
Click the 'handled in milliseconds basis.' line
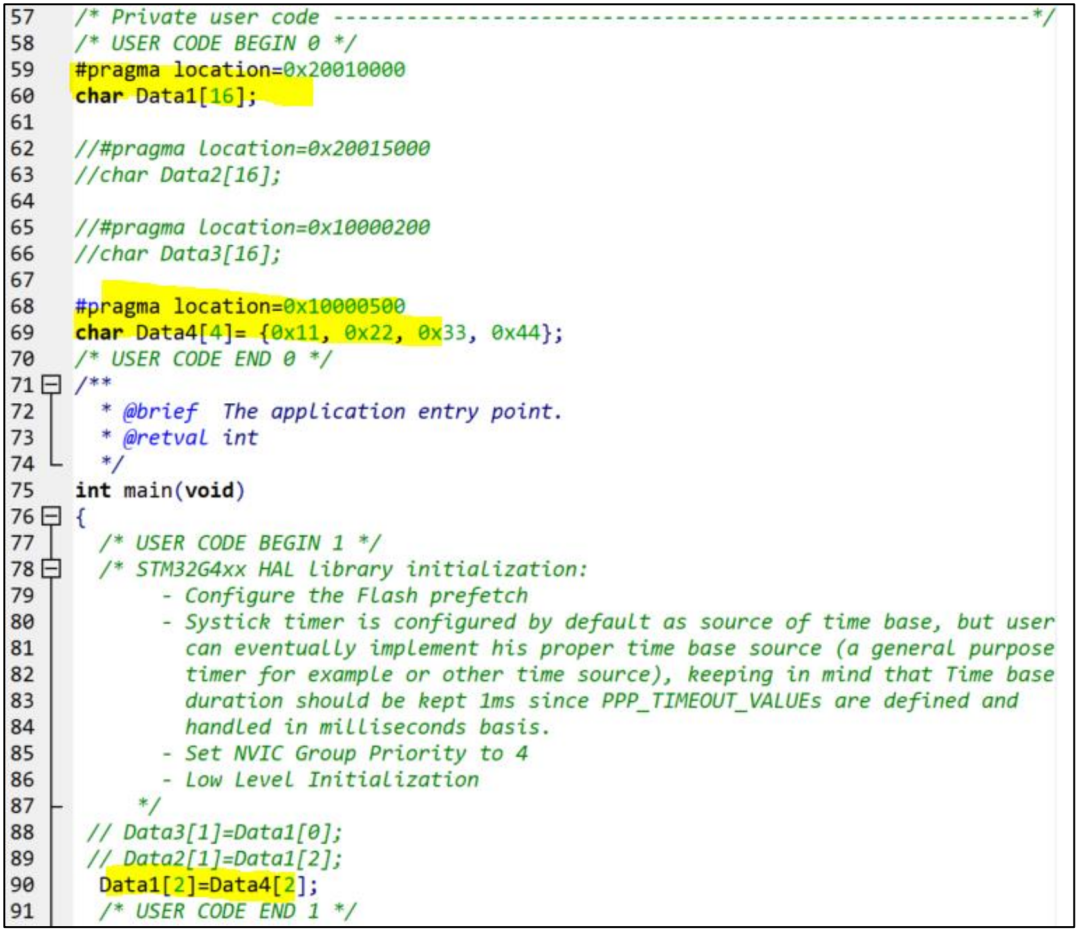[368, 727]
